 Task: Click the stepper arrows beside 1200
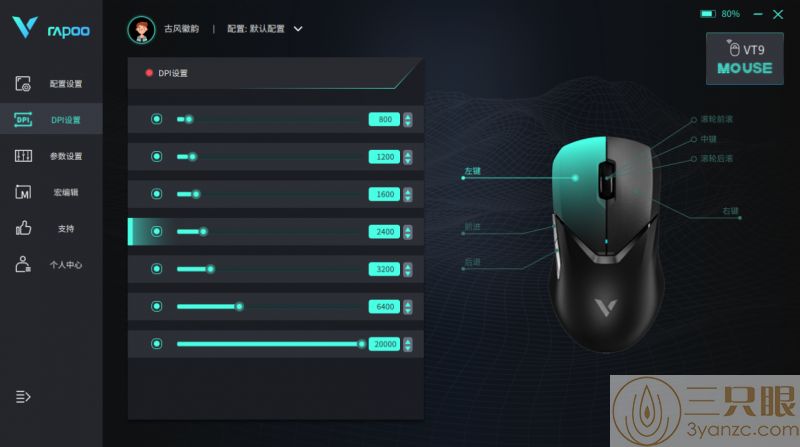click(408, 157)
